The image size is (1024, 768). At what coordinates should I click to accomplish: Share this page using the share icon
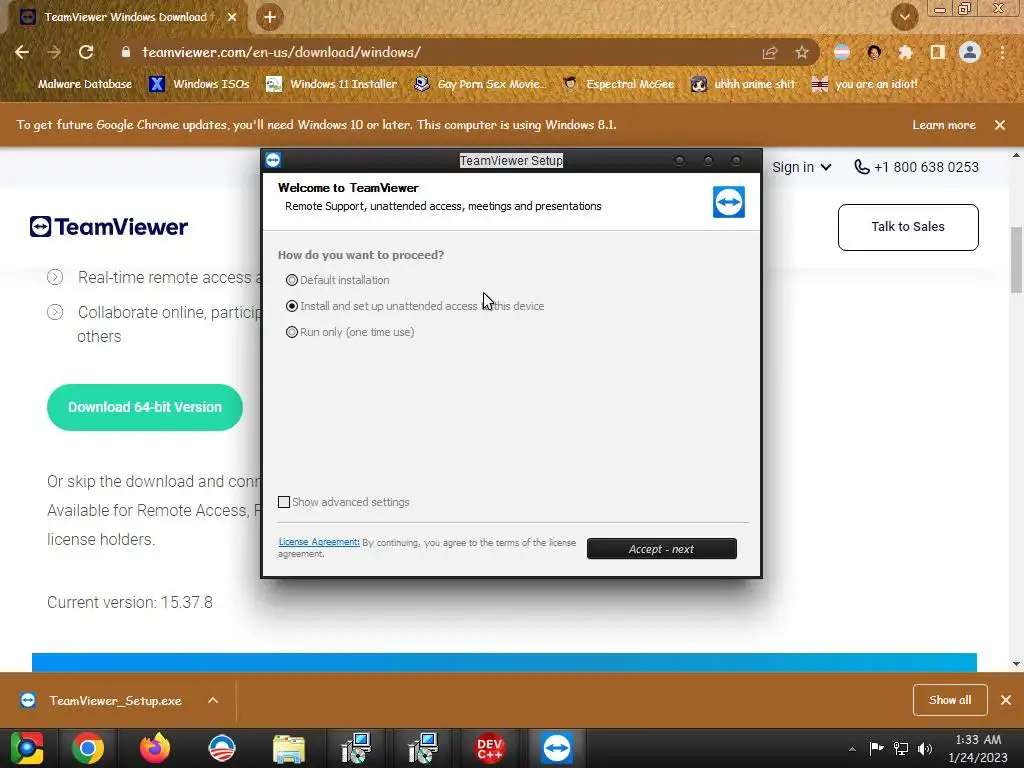tap(770, 52)
